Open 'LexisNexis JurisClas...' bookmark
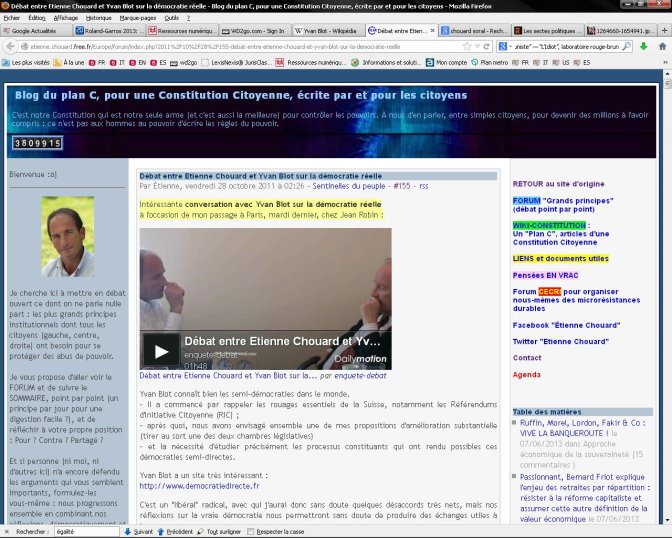This screenshot has width=672, height=538. 236,63
